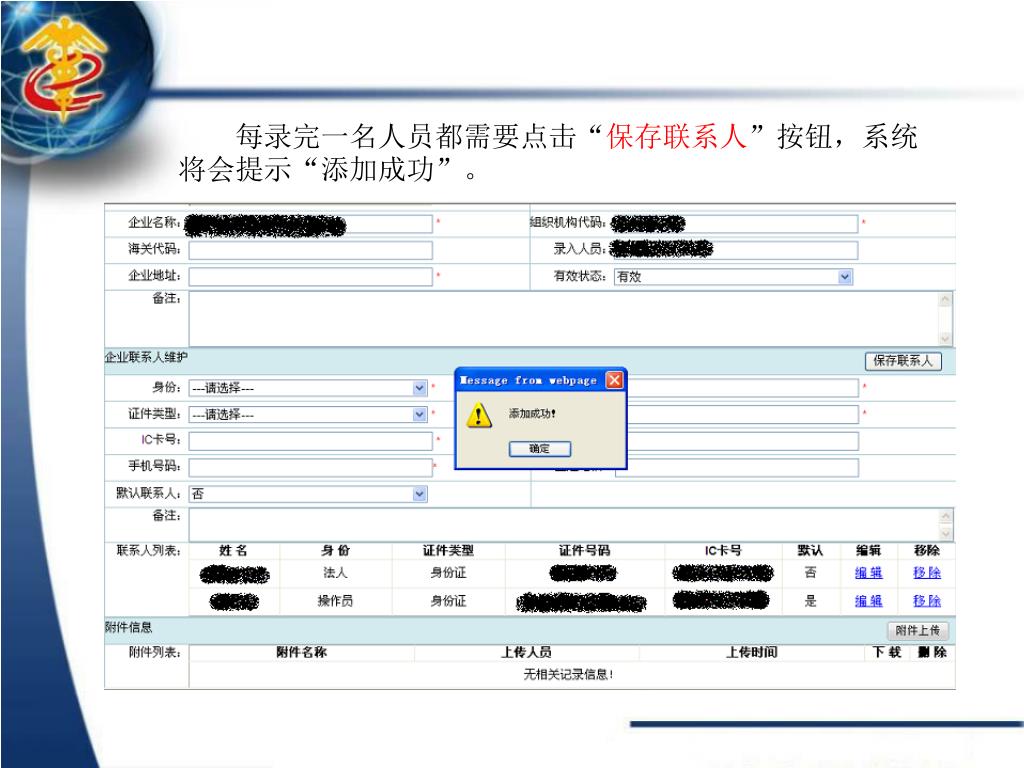
Task: Click 法人 cell in contact list
Action: click(x=335, y=573)
